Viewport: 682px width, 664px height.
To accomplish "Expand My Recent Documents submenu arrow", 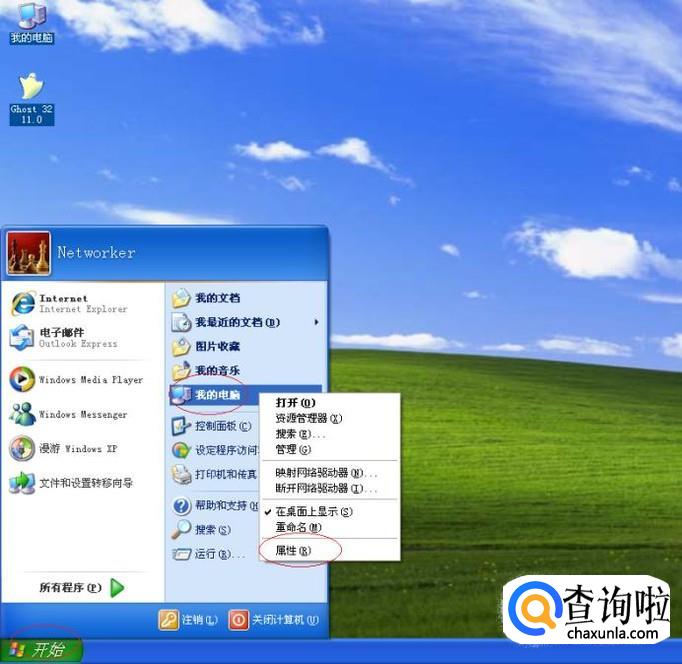I will click(316, 322).
